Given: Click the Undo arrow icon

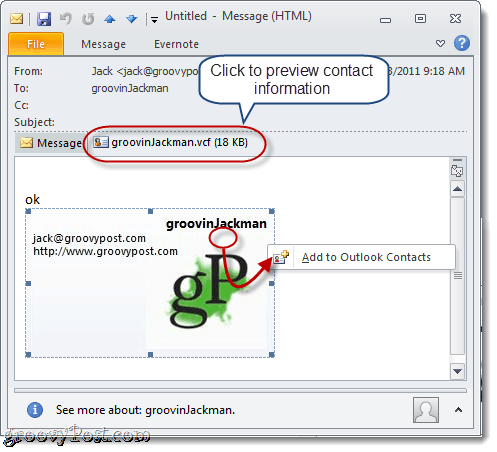Looking at the screenshot, I should (x=66, y=18).
